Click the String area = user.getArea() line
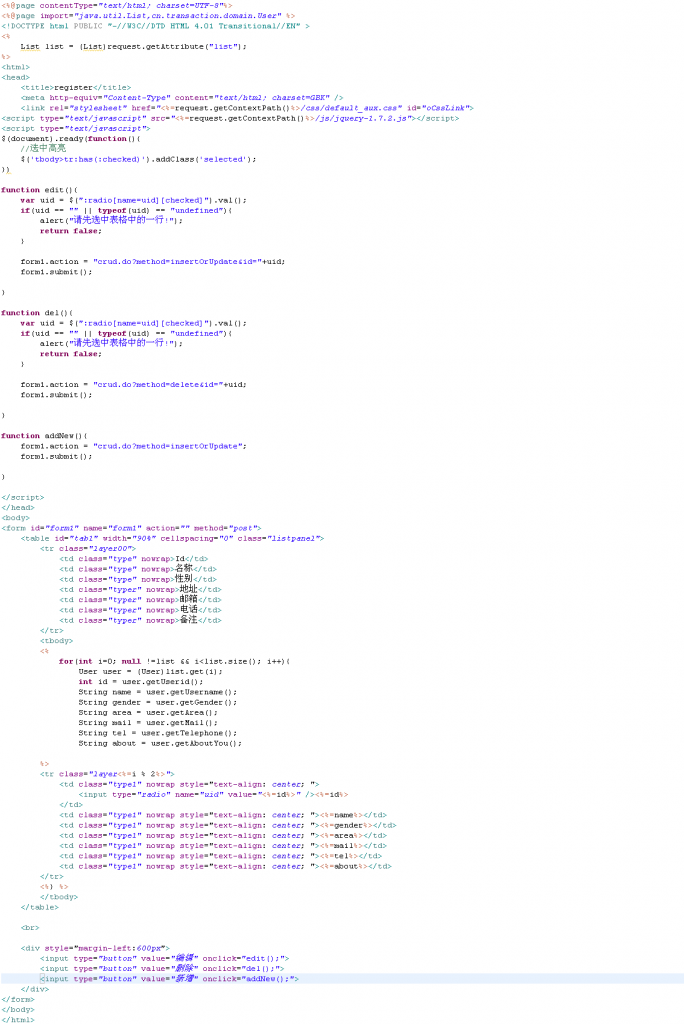This screenshot has width=684, height=1024. pos(148,712)
